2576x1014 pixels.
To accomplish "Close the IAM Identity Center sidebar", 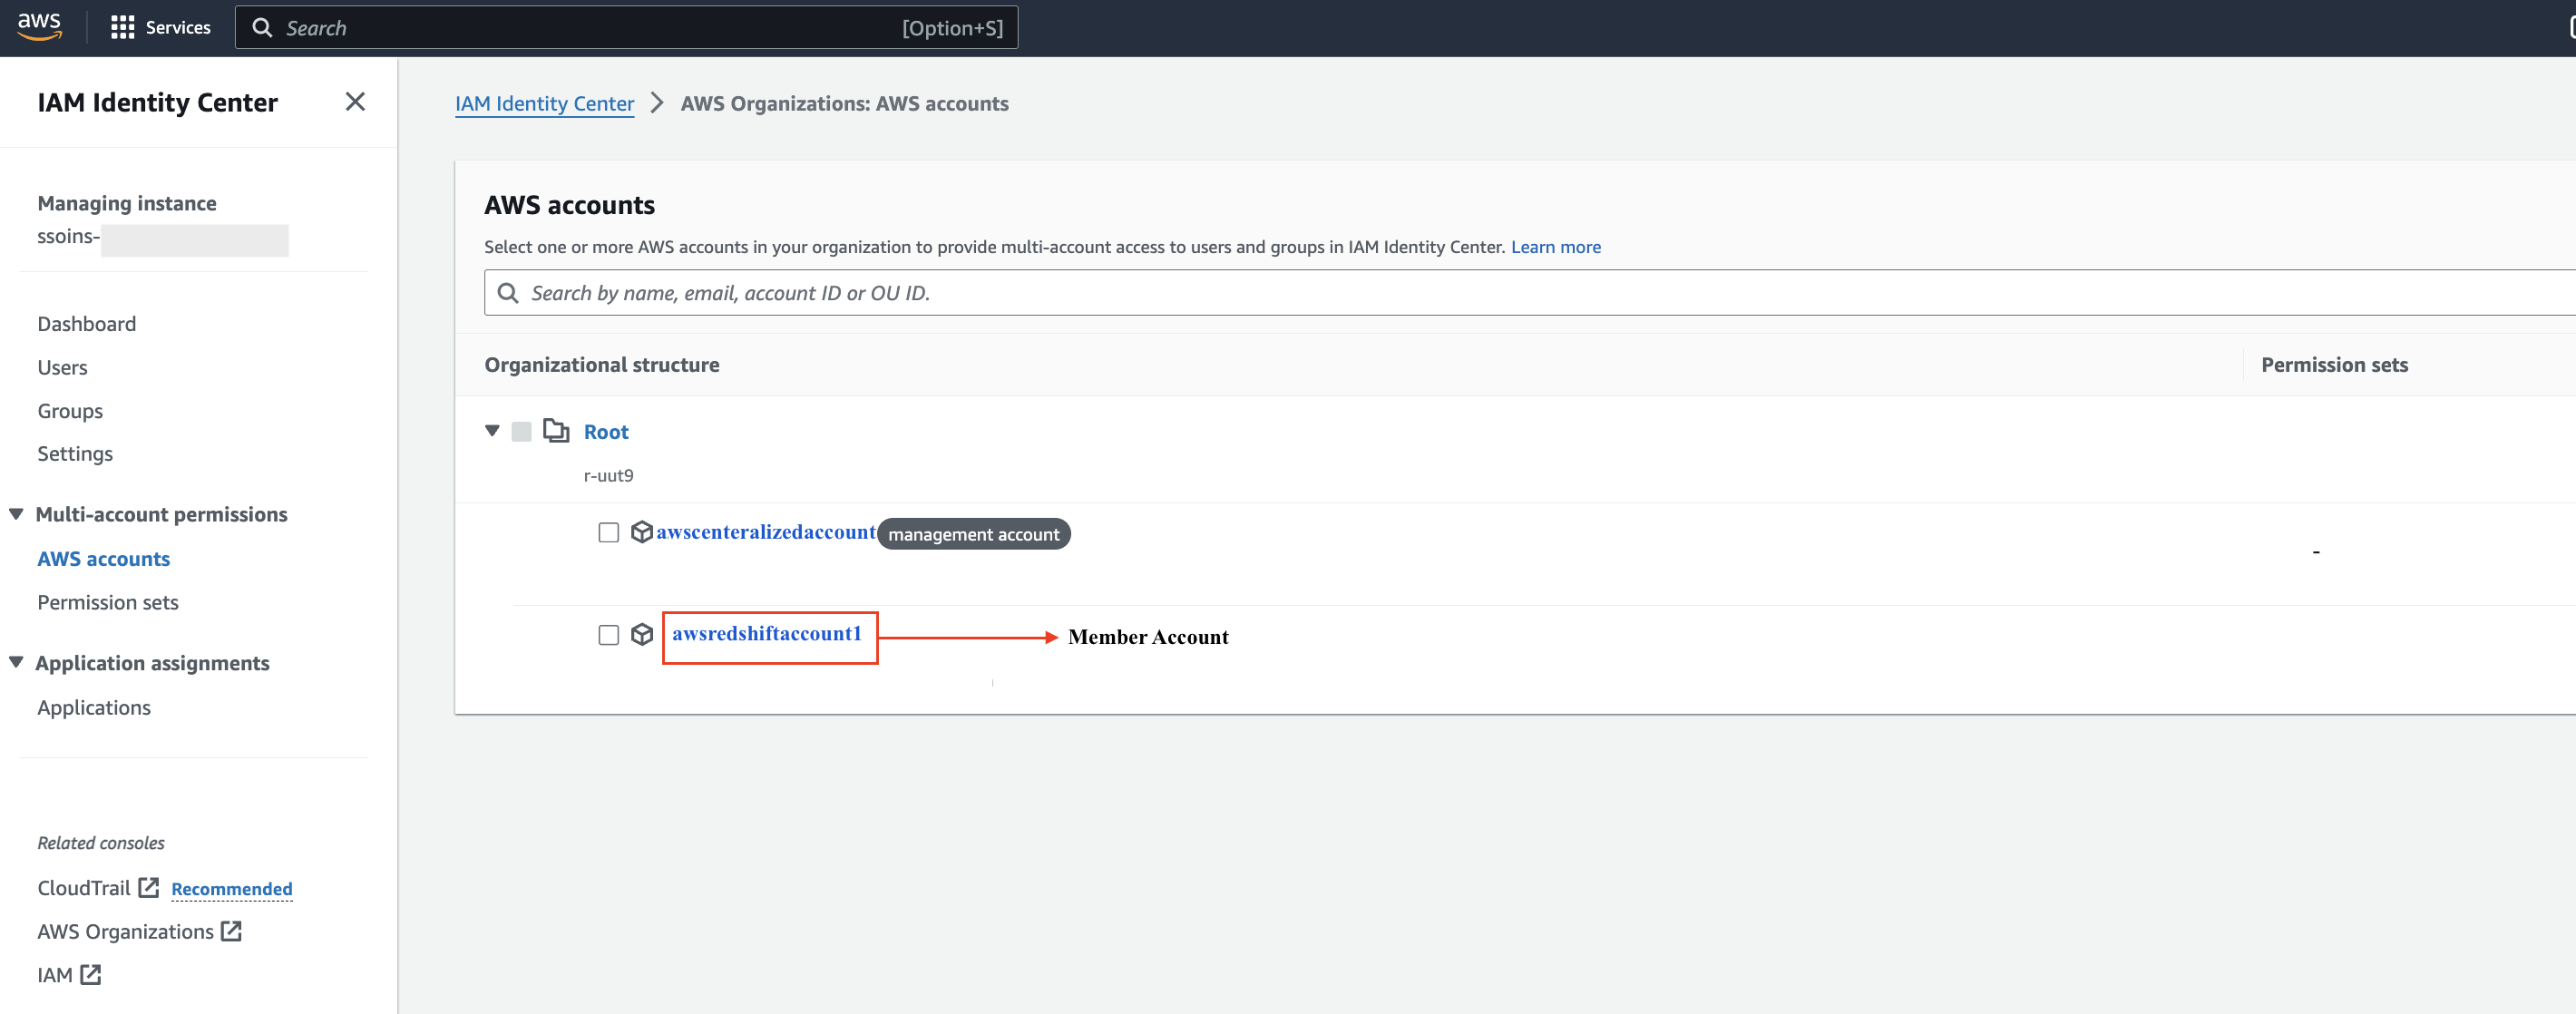I will click(355, 102).
